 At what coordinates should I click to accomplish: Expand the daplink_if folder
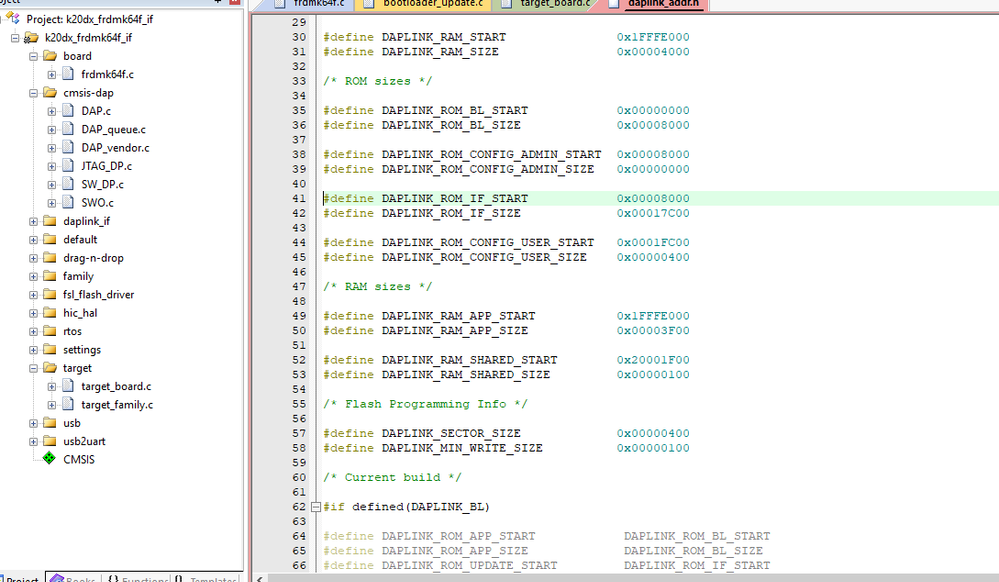[x=33, y=221]
